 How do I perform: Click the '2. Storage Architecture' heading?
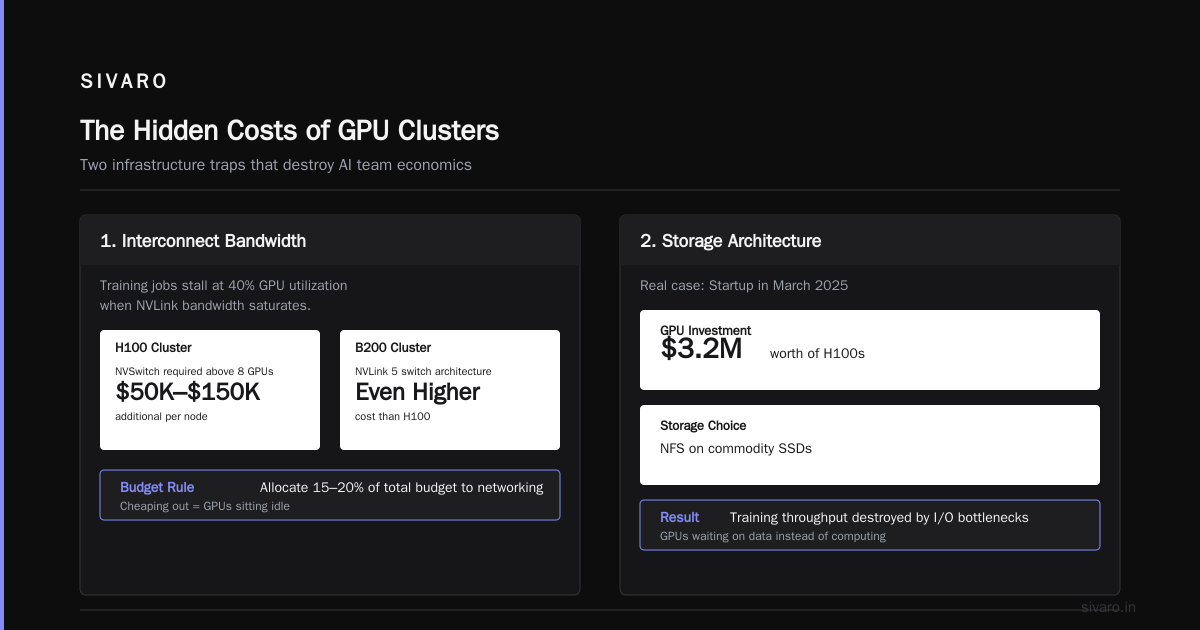coord(730,241)
